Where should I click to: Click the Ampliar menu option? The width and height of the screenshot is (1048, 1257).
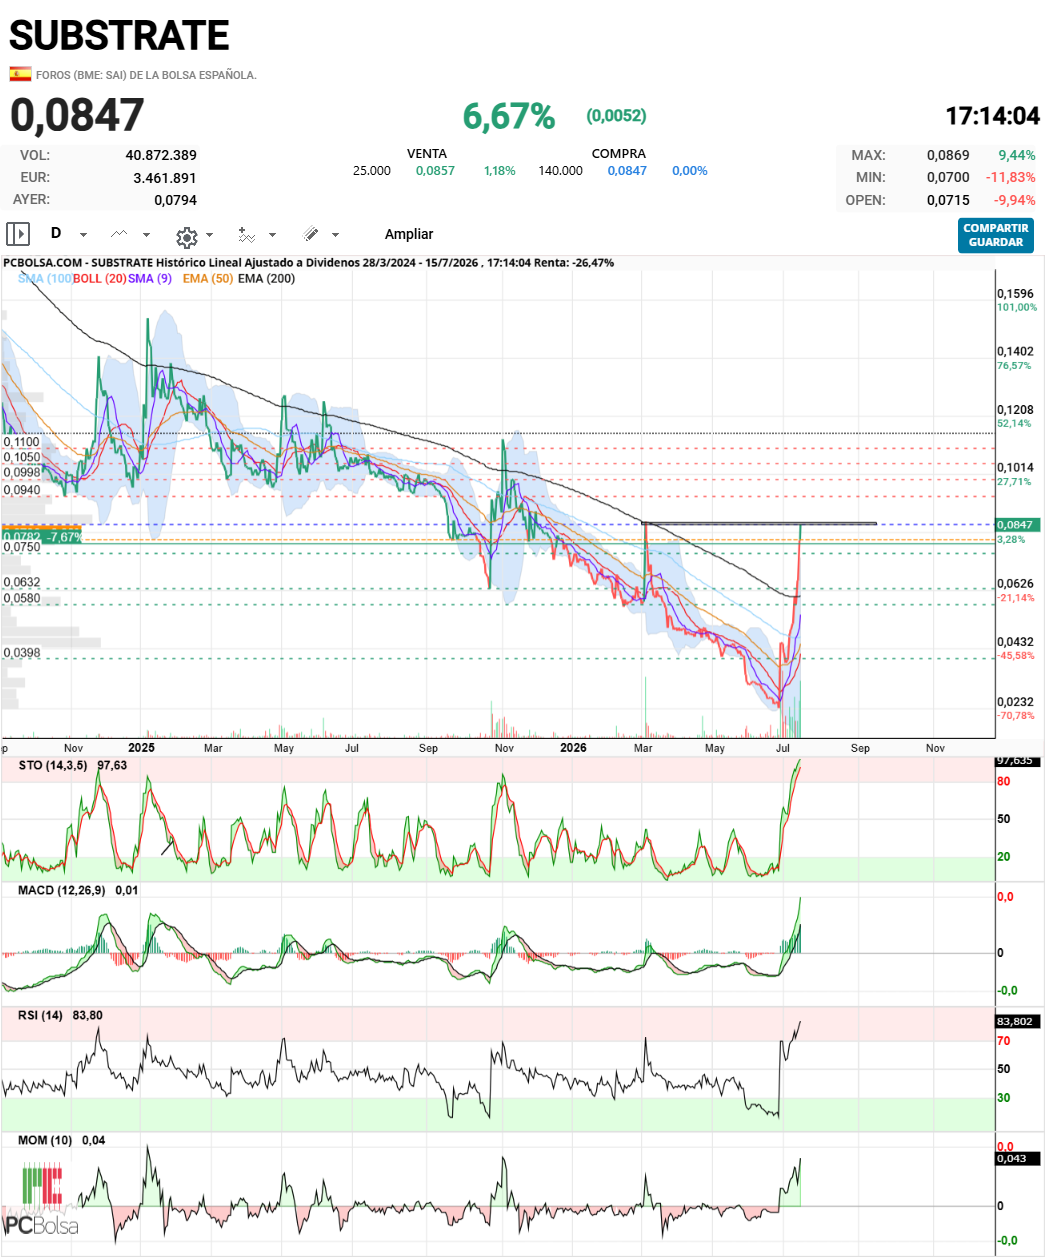pyautogui.click(x=409, y=234)
